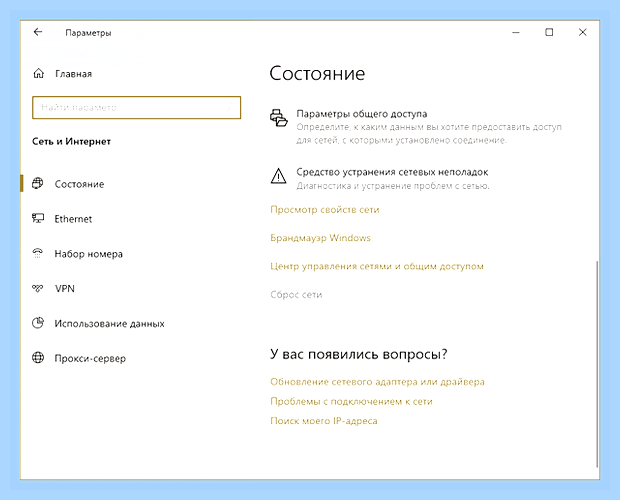The height and width of the screenshot is (500, 620).
Task: Go back with the arrow icon
Action: [x=38, y=32]
